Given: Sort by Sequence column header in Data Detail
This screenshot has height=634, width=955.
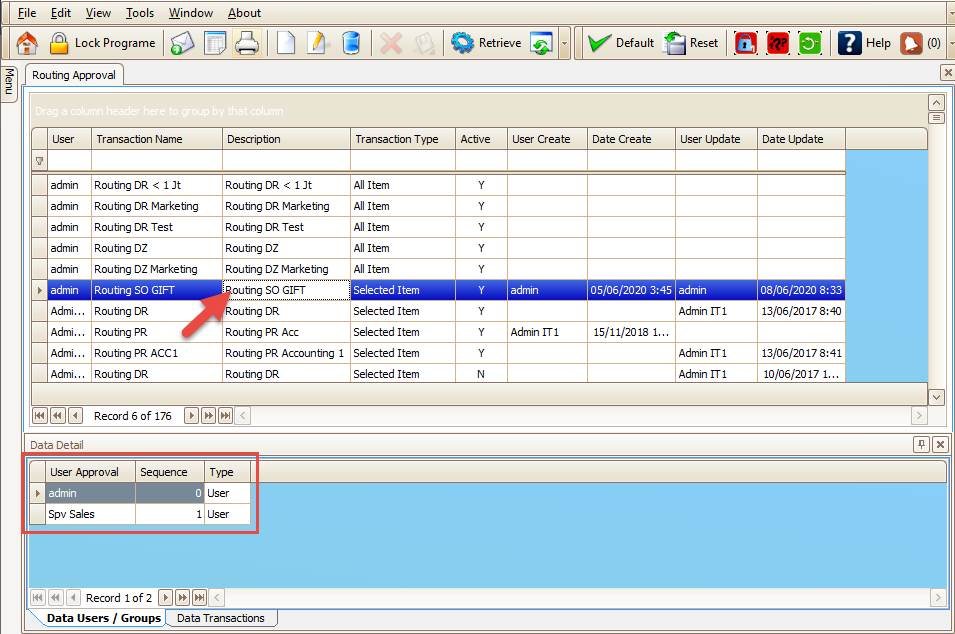Looking at the screenshot, I should pos(170,472).
